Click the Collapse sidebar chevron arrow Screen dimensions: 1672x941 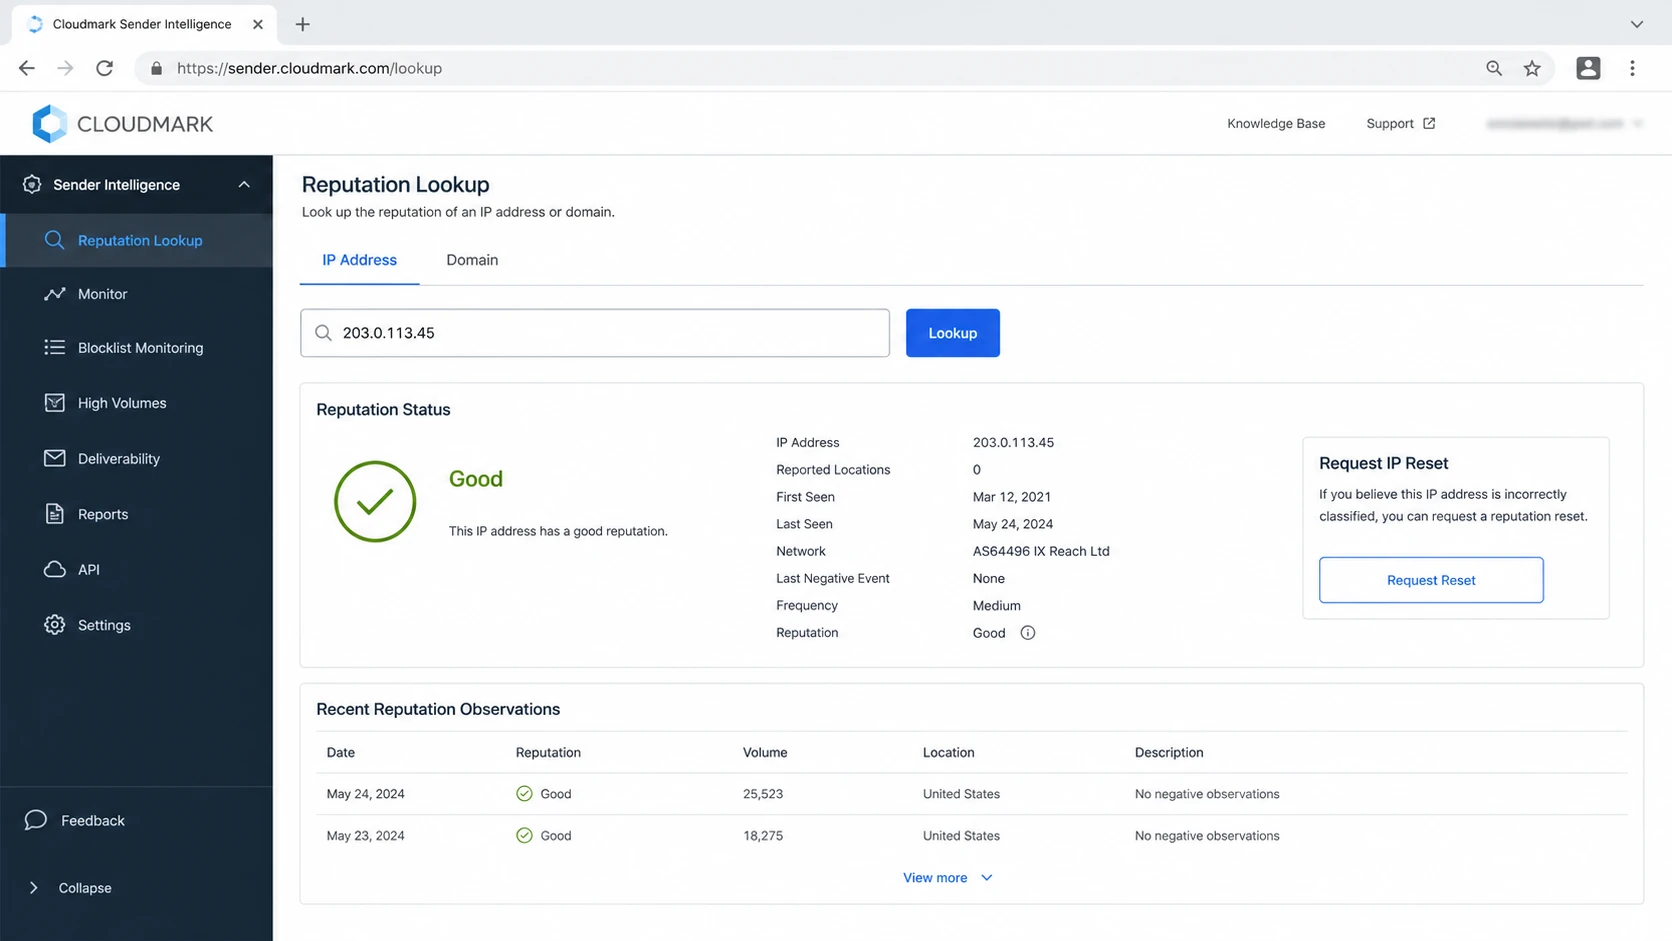tap(34, 888)
